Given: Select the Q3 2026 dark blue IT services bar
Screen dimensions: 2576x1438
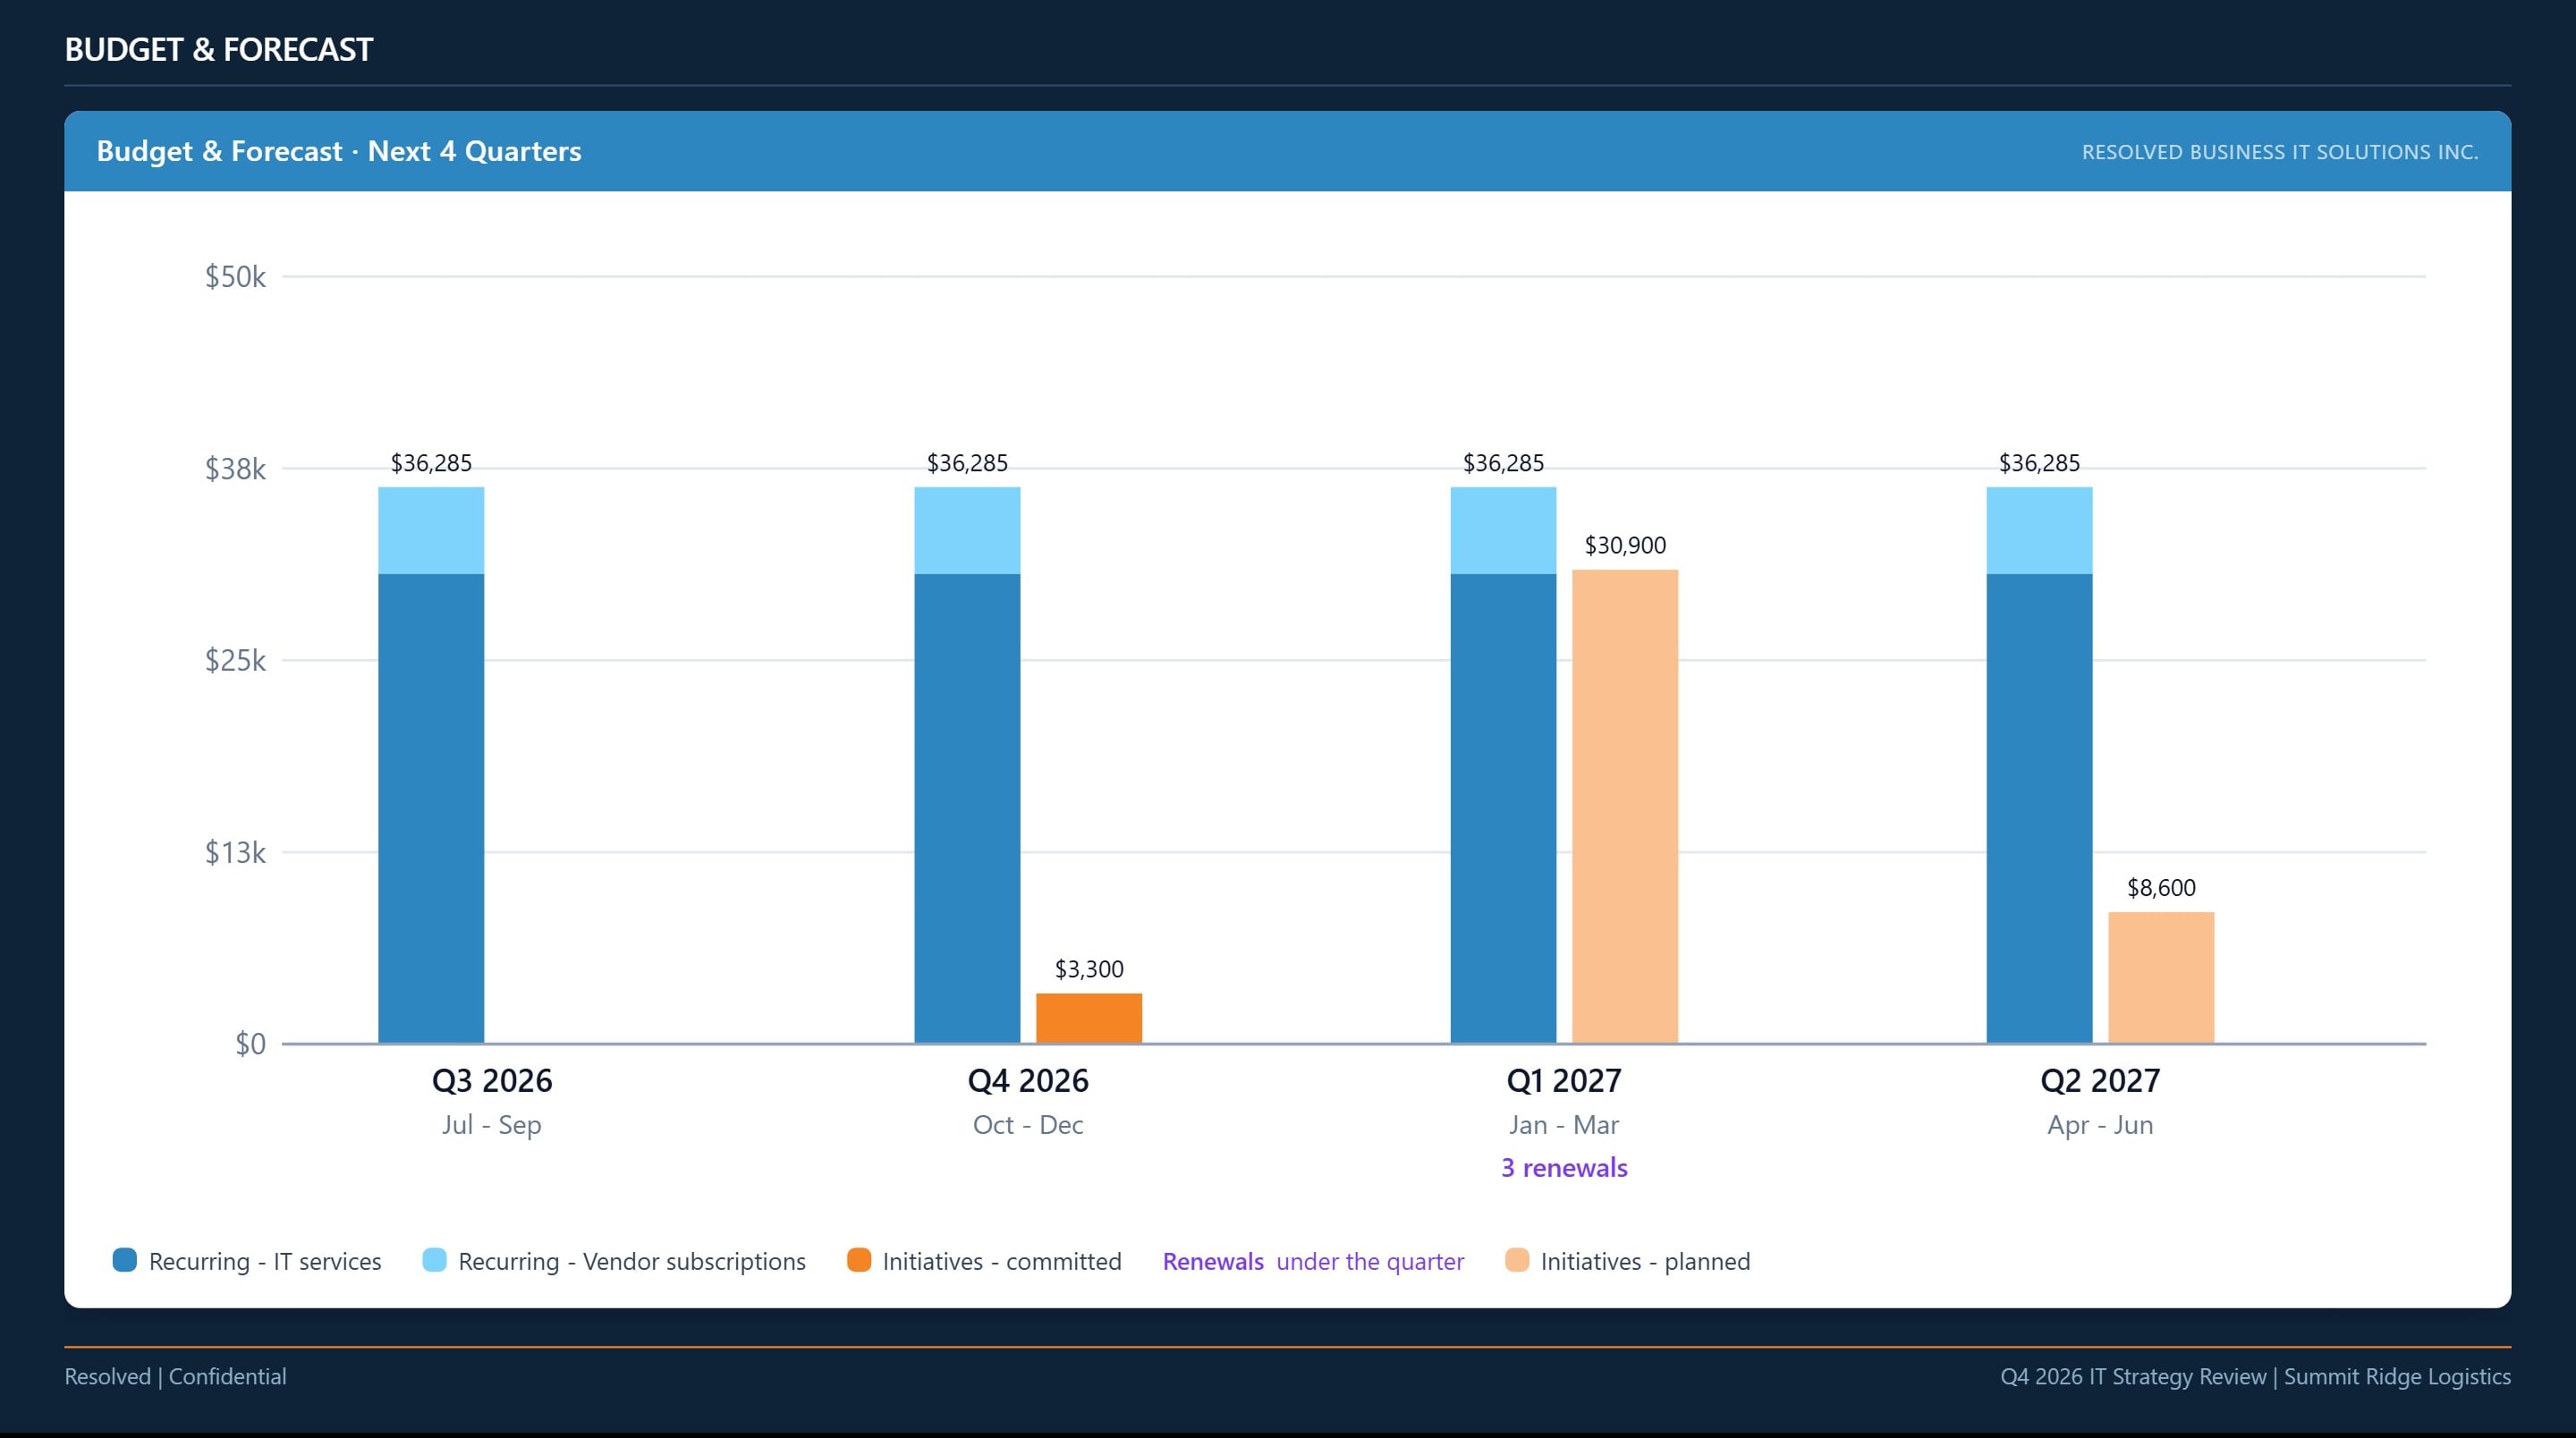Looking at the screenshot, I should (431, 808).
